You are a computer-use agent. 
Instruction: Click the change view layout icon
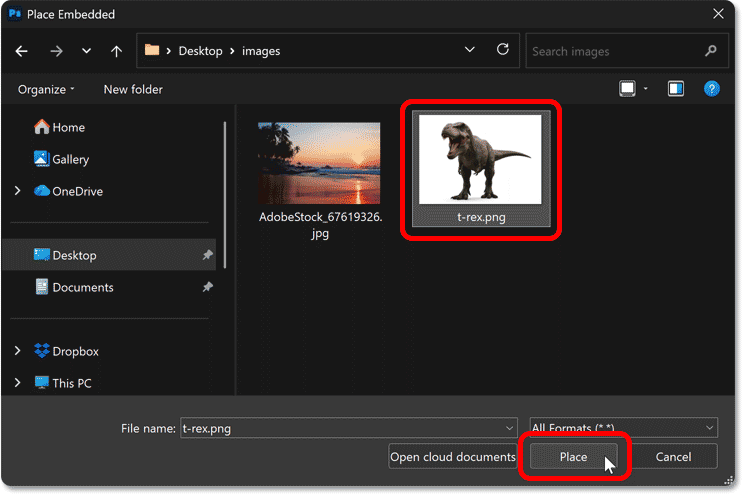point(627,89)
